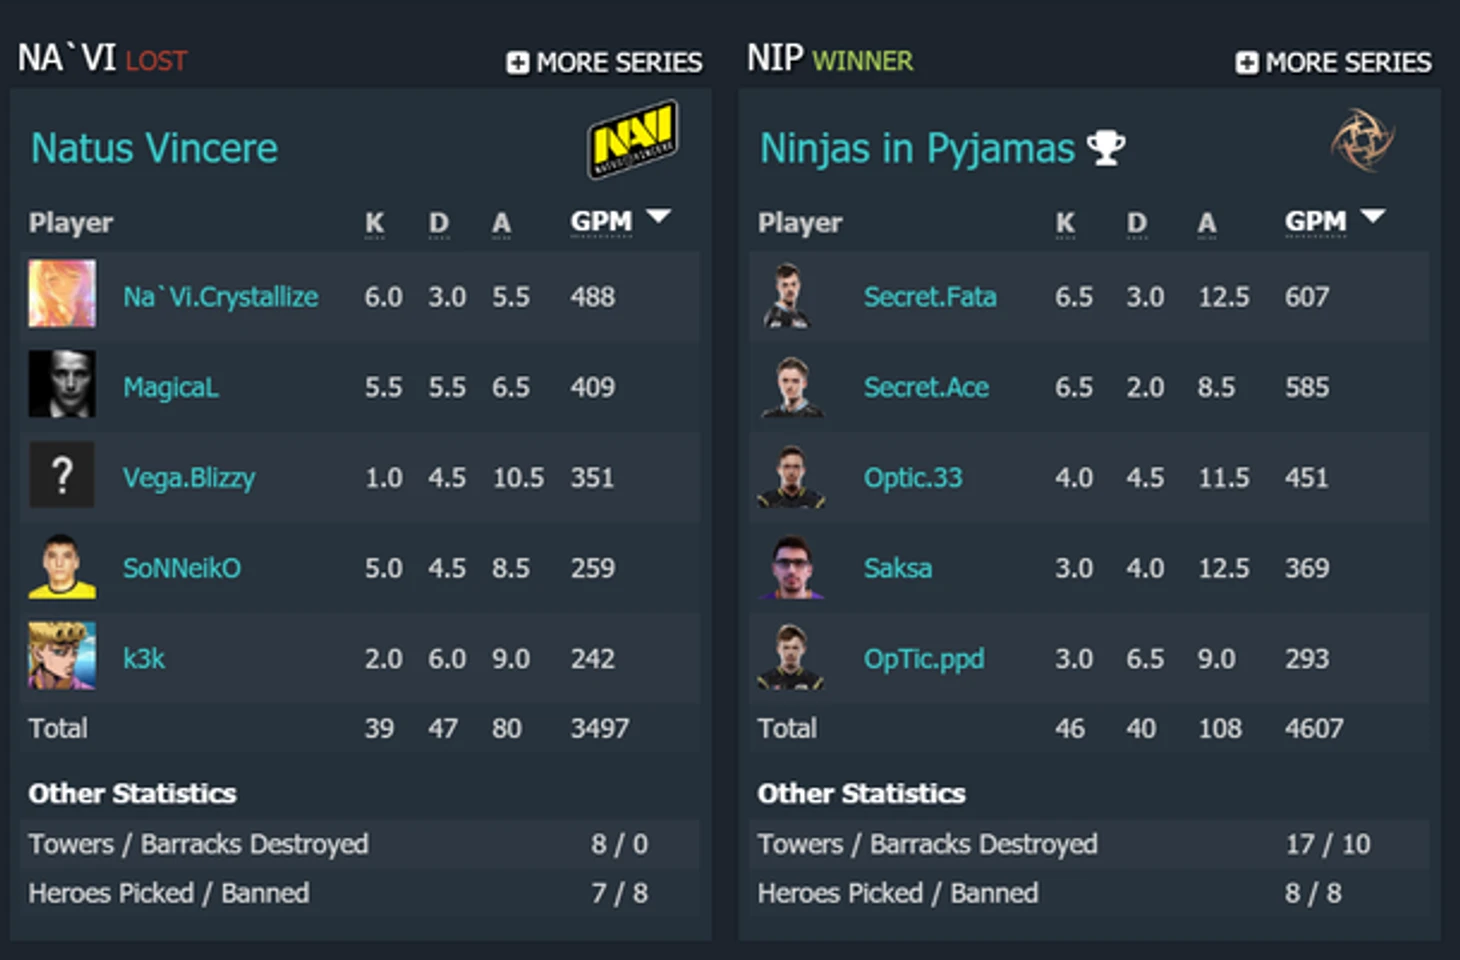Open the Natus Vincere team page link
The width and height of the screenshot is (1460, 960).
click(x=154, y=148)
